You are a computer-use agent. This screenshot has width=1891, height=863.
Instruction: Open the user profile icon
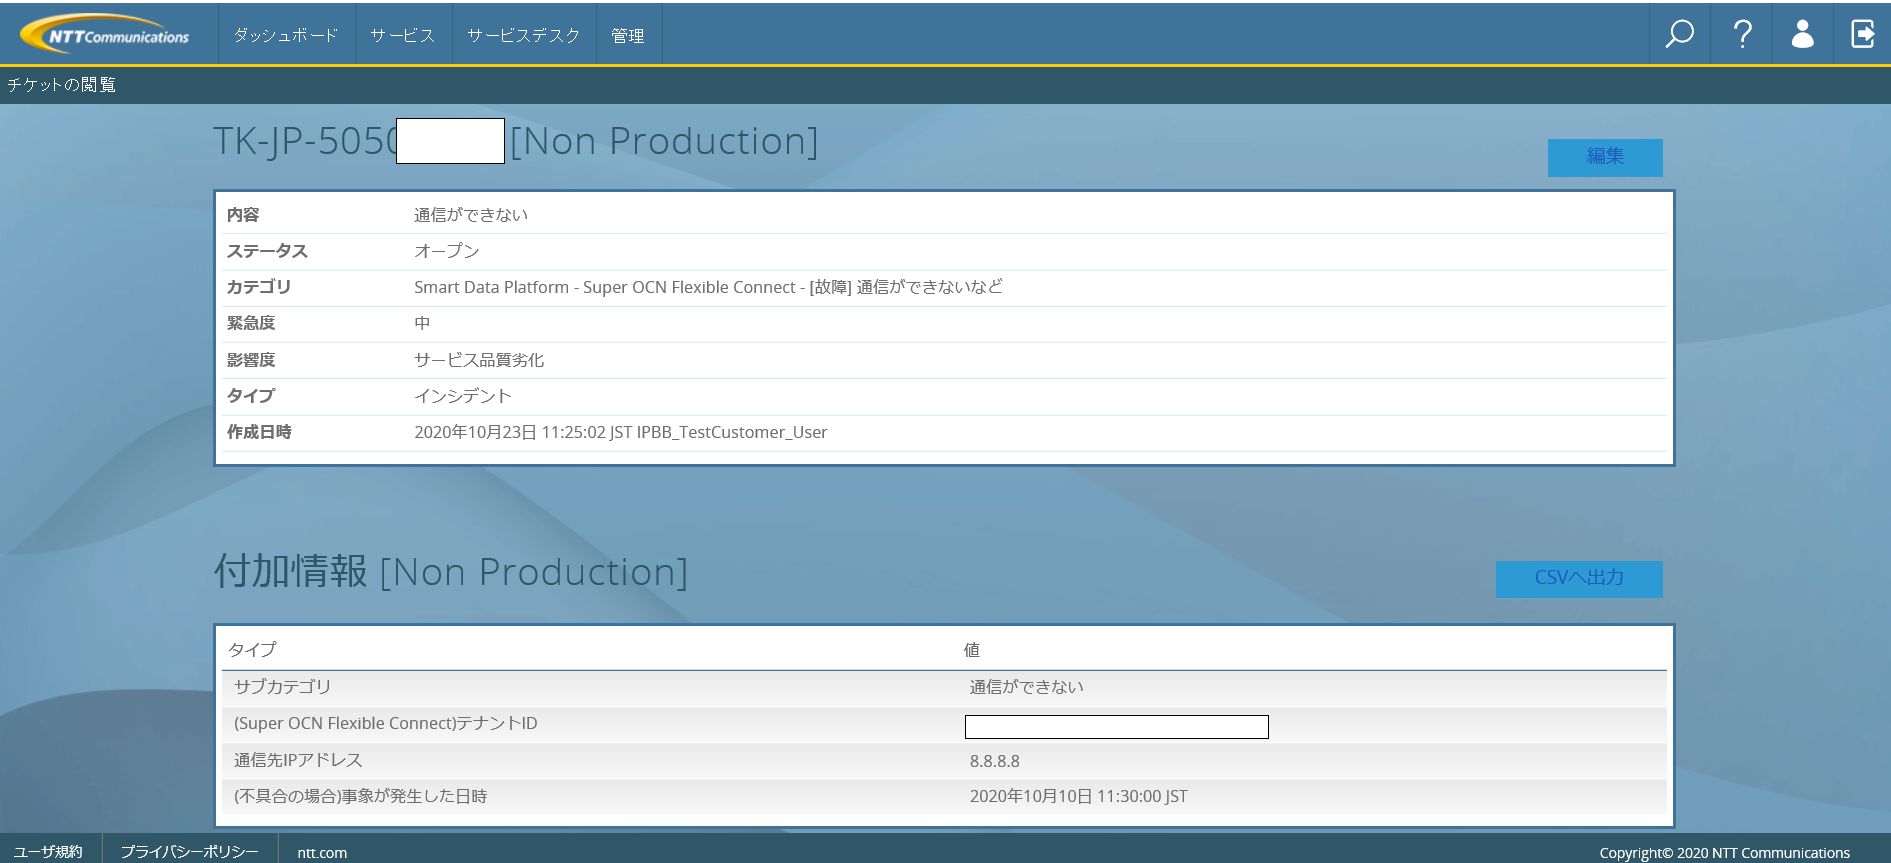1802,34
